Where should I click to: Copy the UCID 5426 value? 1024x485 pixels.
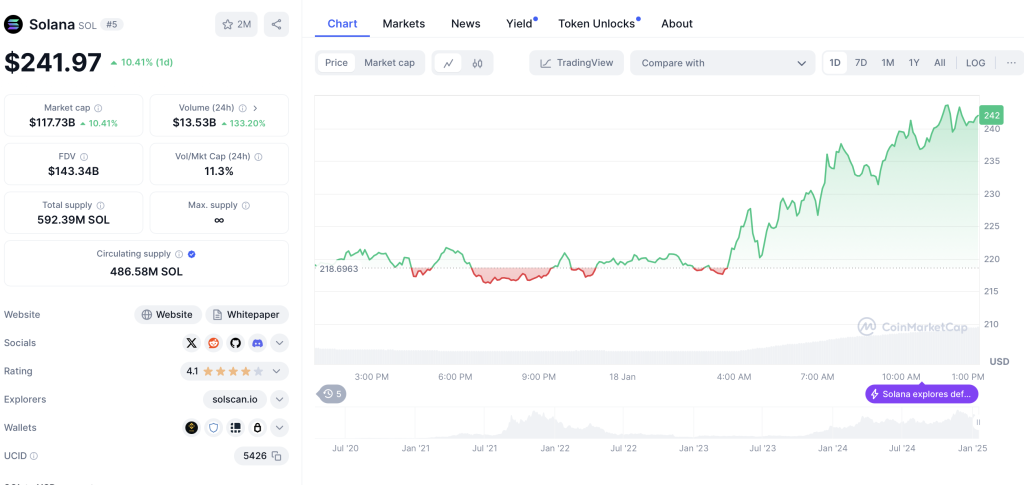(x=277, y=456)
